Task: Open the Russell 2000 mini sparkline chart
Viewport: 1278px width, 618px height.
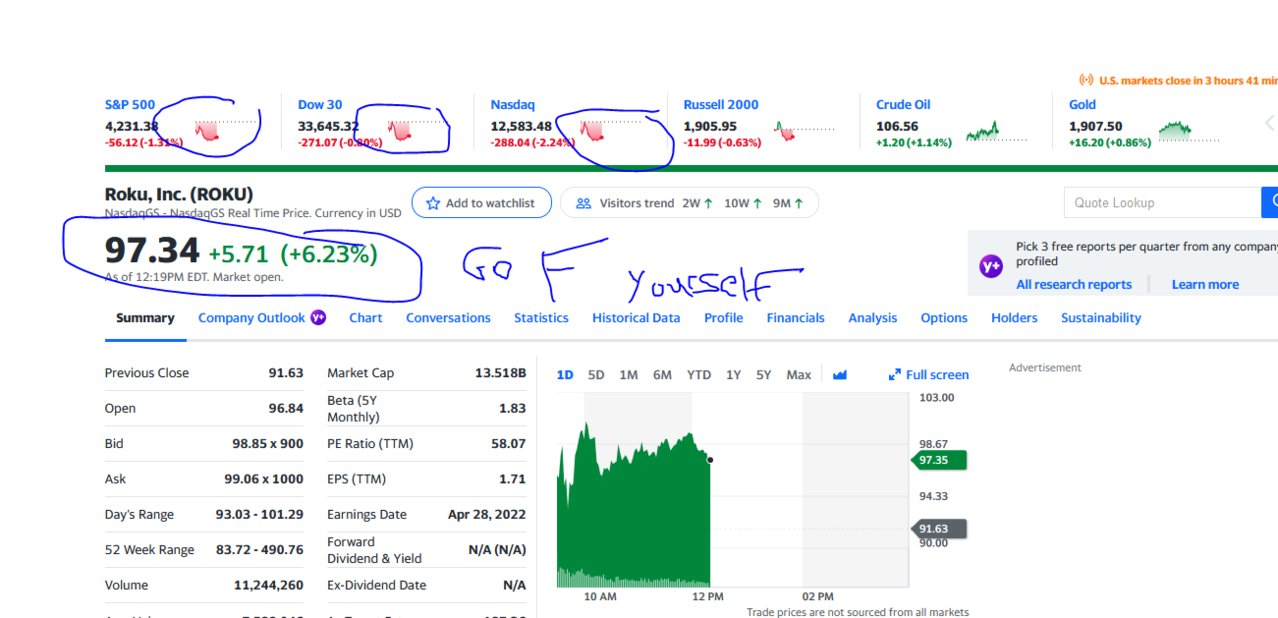Action: point(803,131)
